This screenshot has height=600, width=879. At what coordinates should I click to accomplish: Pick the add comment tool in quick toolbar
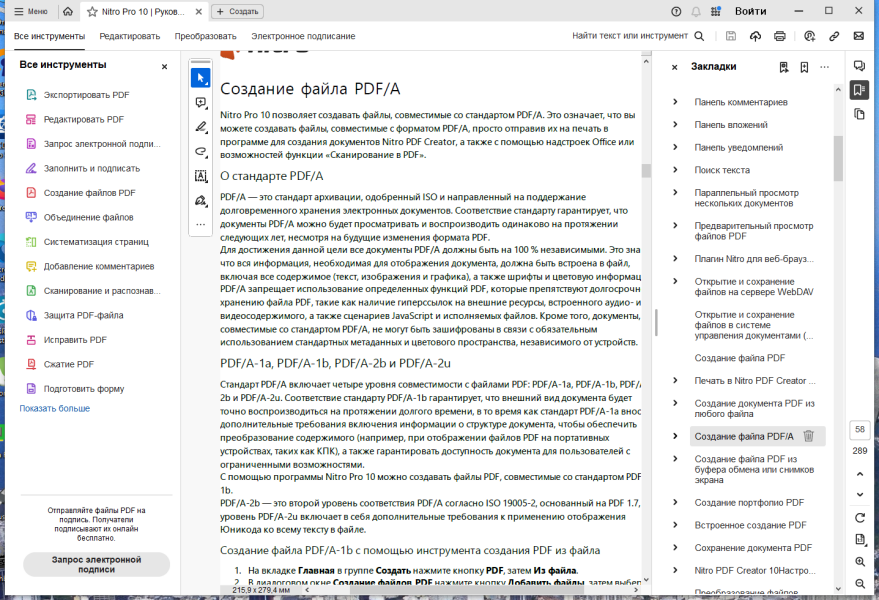click(x=201, y=103)
